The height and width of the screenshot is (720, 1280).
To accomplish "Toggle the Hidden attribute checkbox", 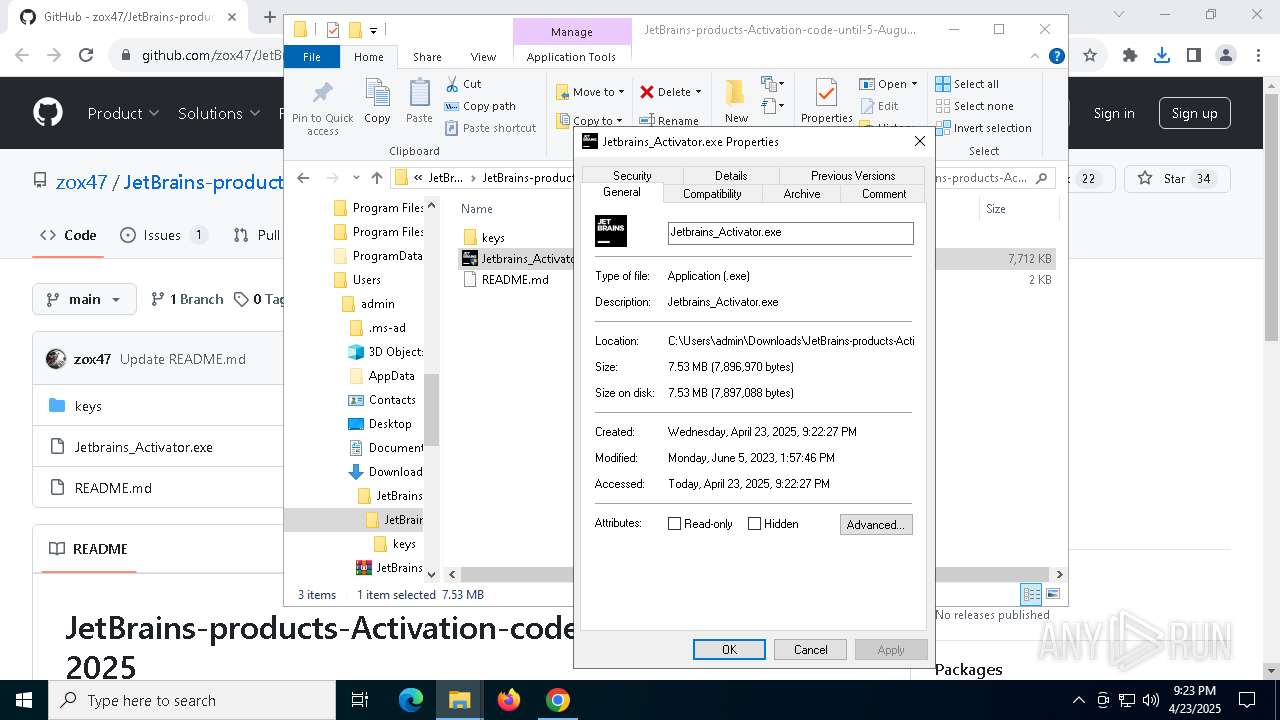I will pyautogui.click(x=754, y=524).
